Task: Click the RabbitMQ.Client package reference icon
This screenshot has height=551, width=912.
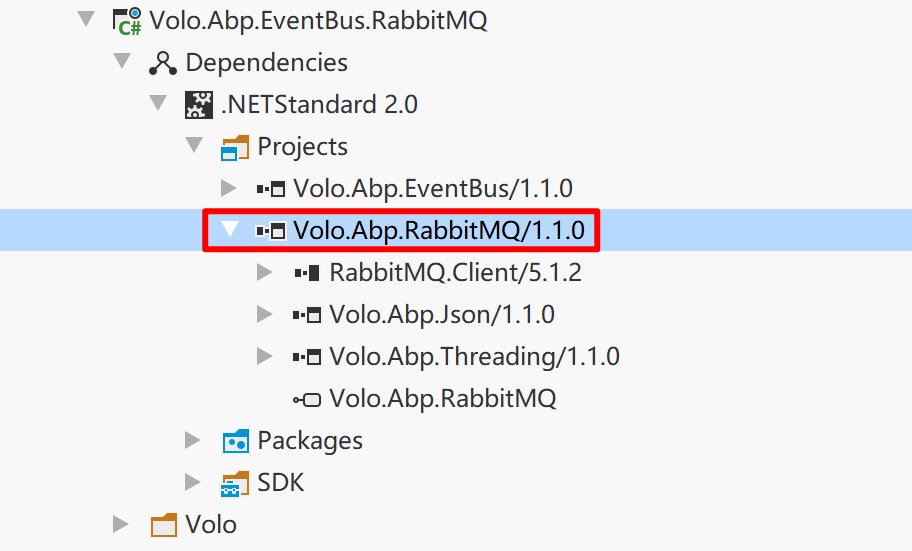Action: click(307, 272)
